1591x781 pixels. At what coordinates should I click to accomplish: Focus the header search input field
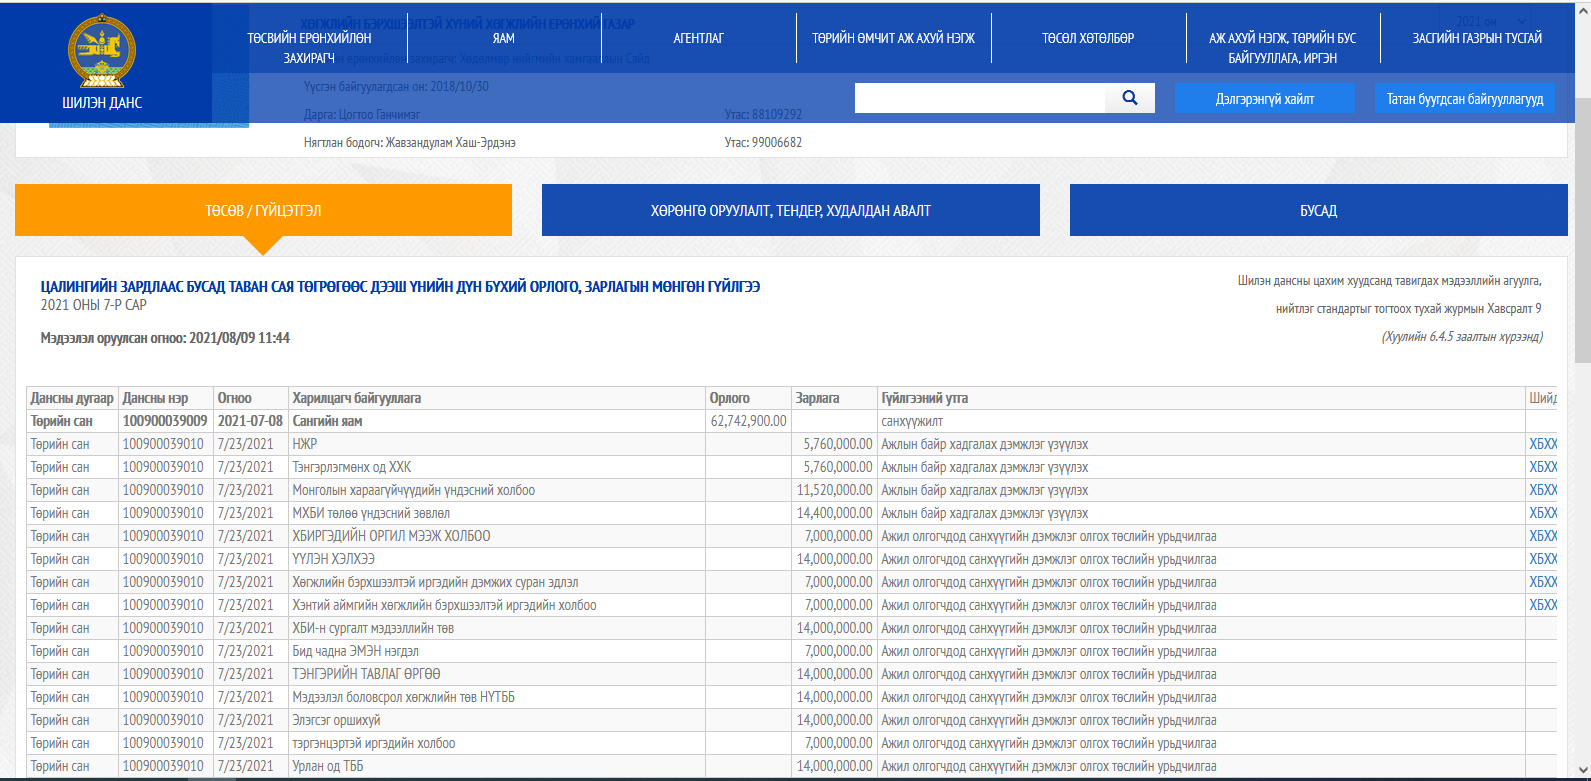pos(980,98)
